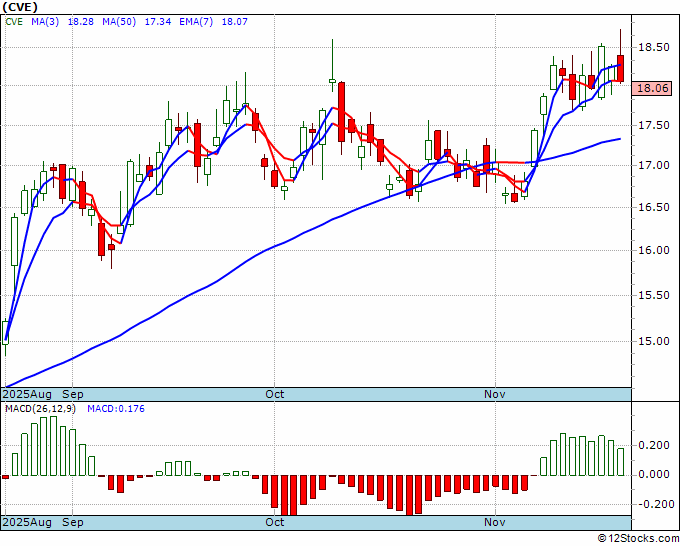Click the 0.000 MACD axis label
The height and width of the screenshot is (546, 680).
point(653,474)
